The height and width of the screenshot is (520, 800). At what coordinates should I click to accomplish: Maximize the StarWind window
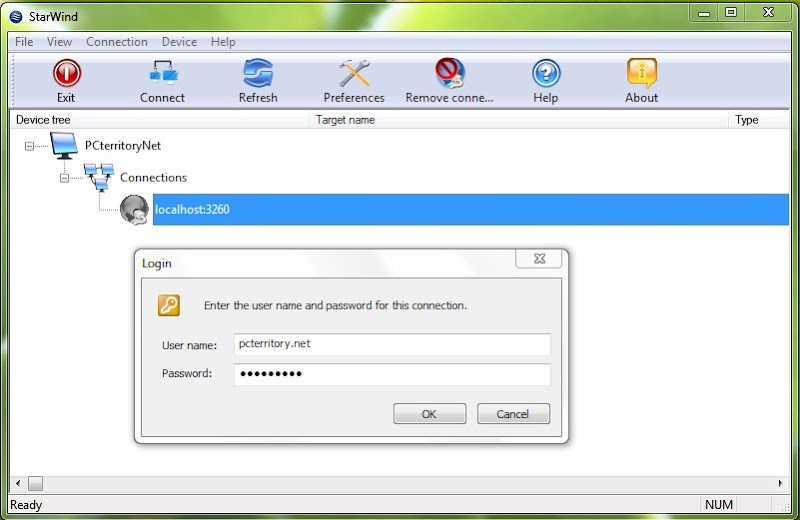point(731,13)
